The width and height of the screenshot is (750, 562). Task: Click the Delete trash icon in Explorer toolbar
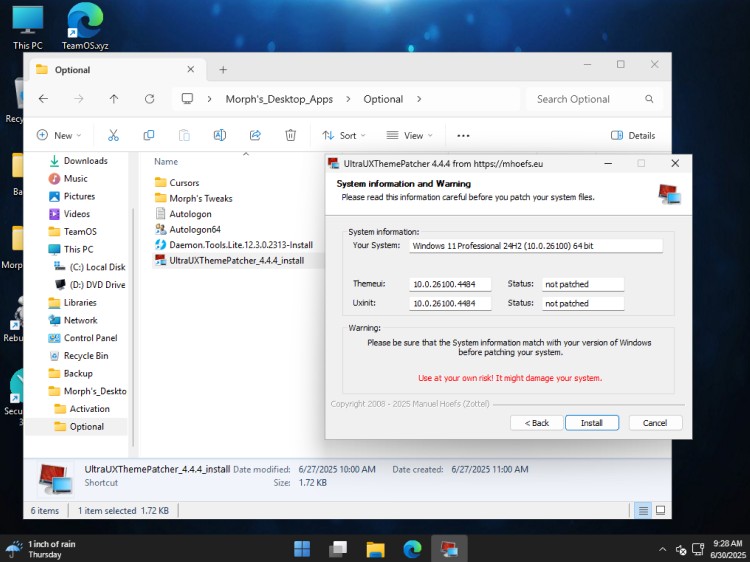coord(290,135)
